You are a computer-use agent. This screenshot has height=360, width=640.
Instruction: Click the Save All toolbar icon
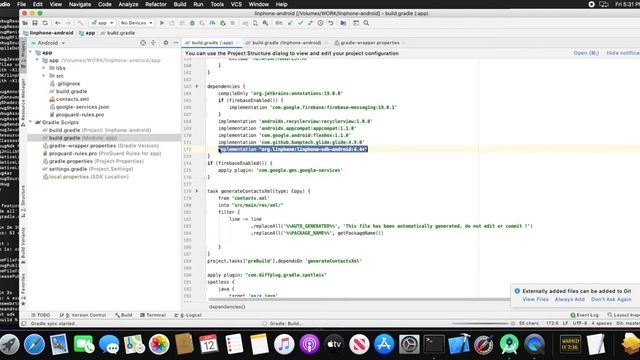coord(35,23)
